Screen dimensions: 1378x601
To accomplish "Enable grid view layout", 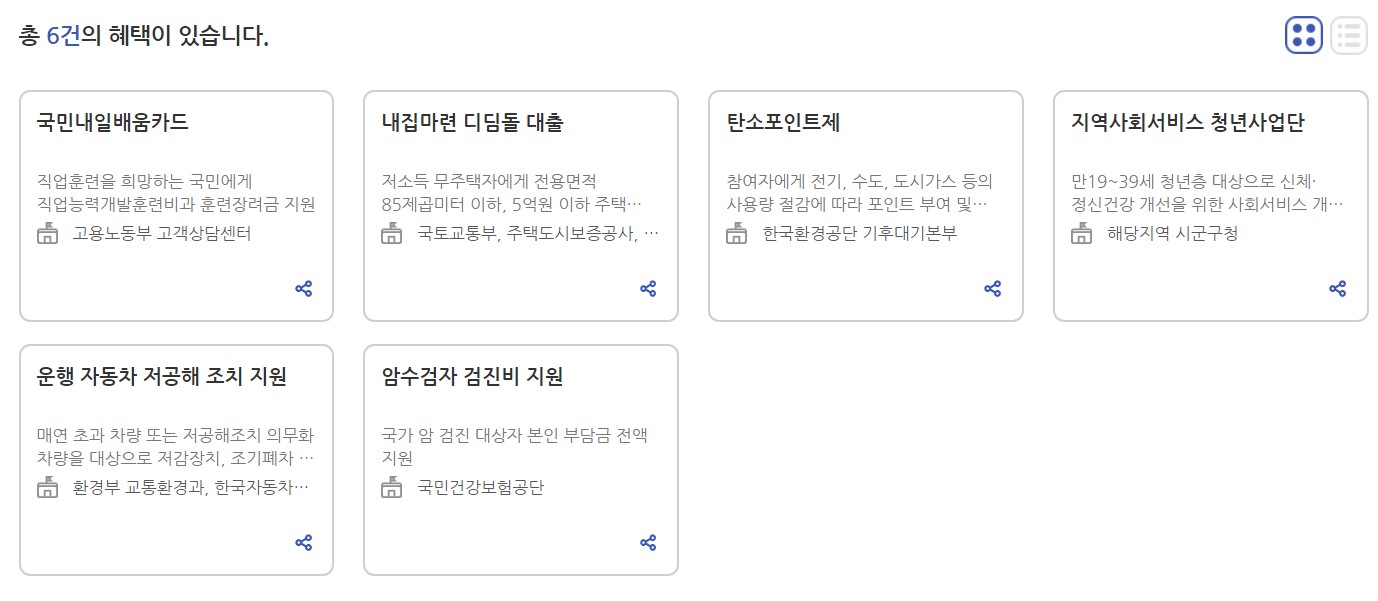I will point(1303,36).
